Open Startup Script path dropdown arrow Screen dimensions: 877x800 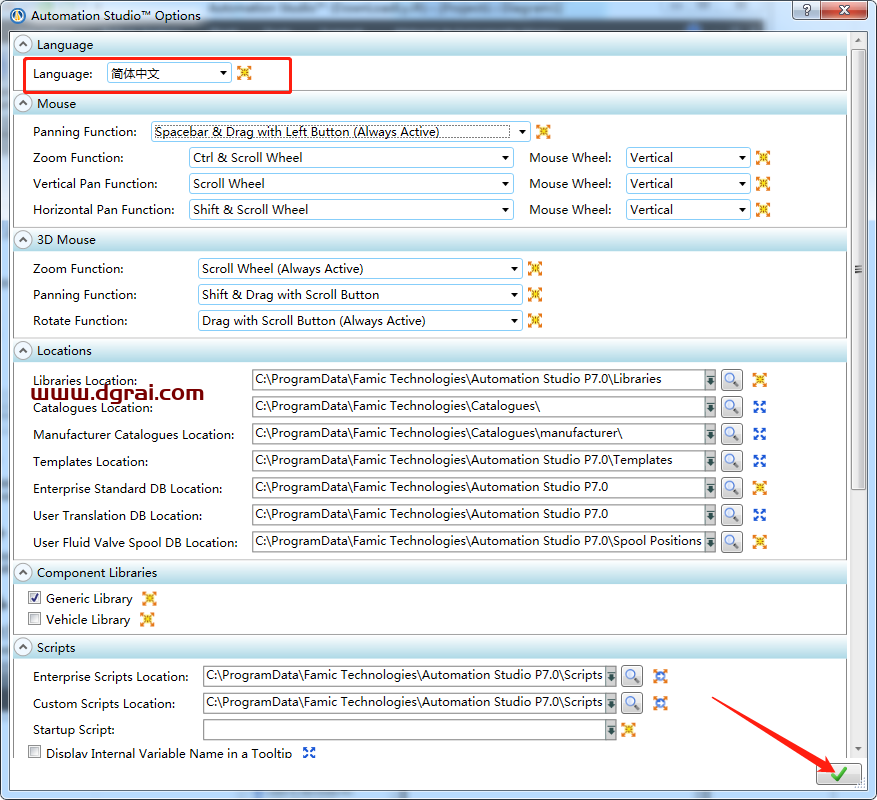611,730
